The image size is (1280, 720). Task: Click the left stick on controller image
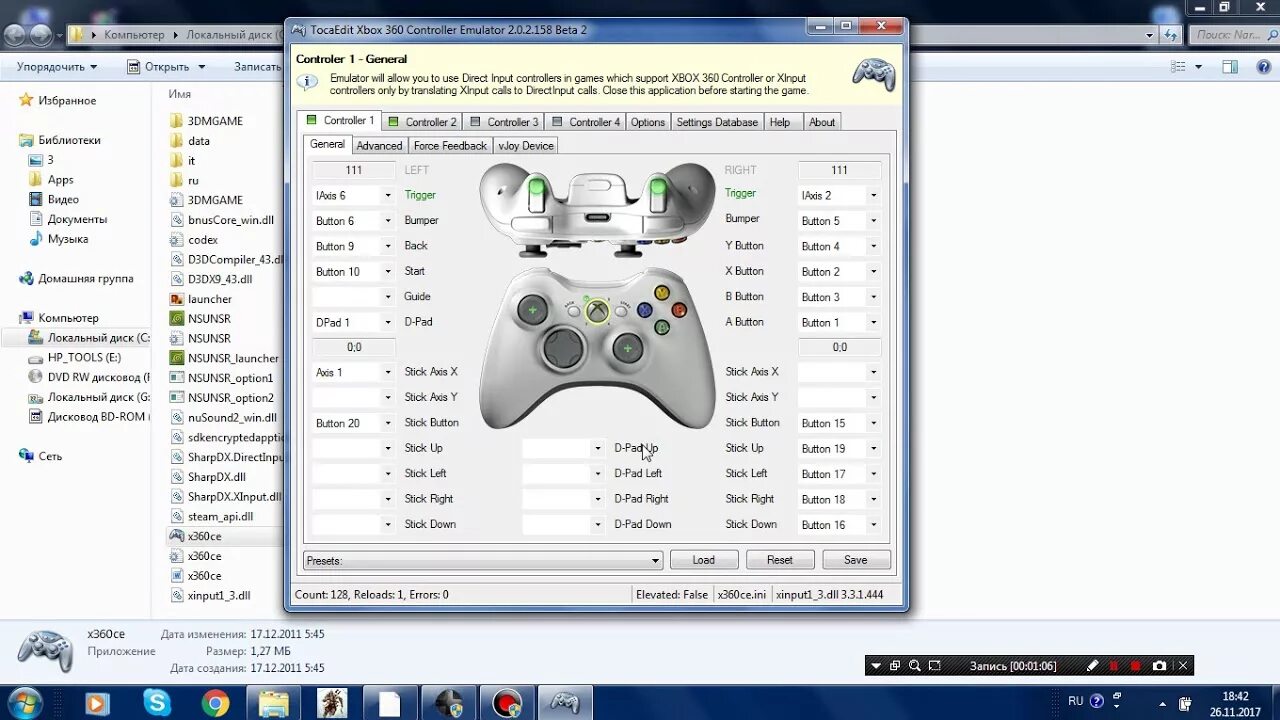532,311
